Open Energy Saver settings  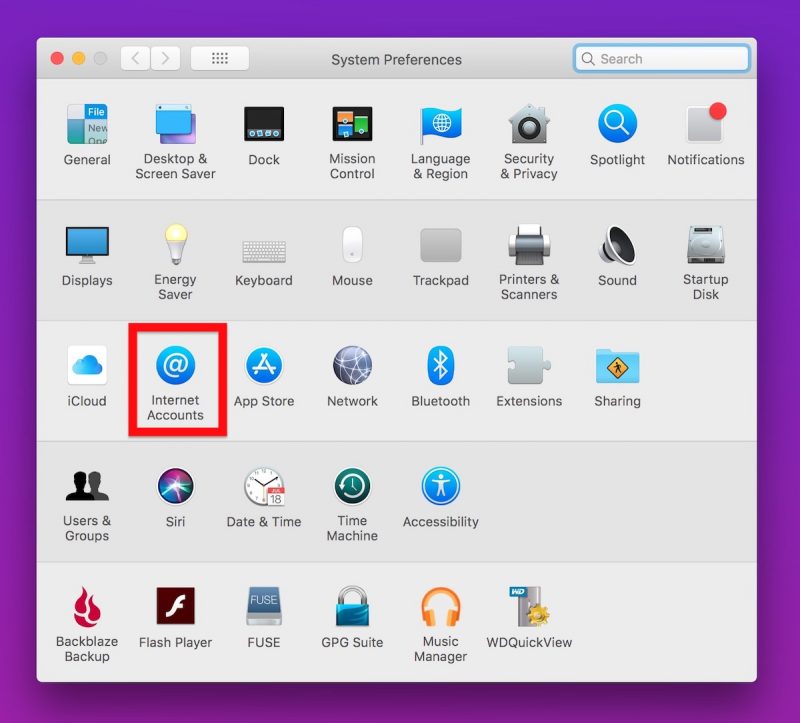176,245
